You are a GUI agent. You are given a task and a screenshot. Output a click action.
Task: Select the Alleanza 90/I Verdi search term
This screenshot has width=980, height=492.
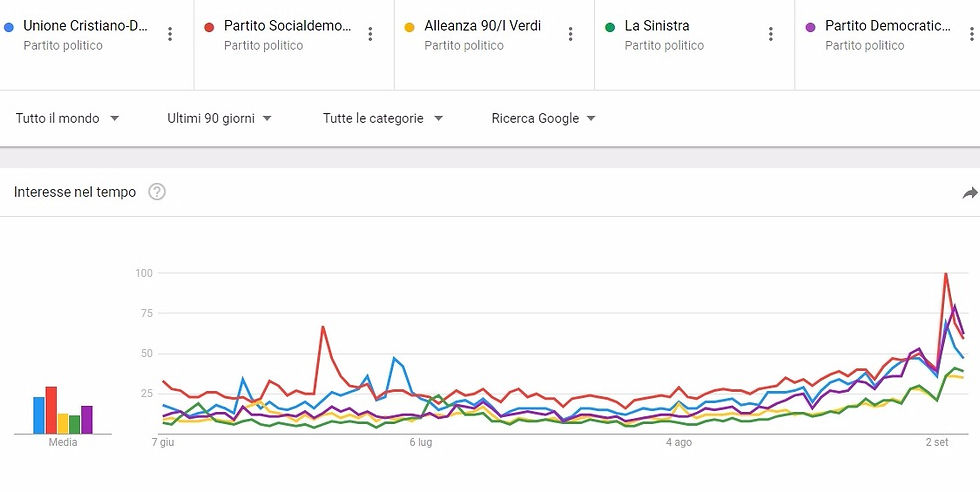point(482,26)
